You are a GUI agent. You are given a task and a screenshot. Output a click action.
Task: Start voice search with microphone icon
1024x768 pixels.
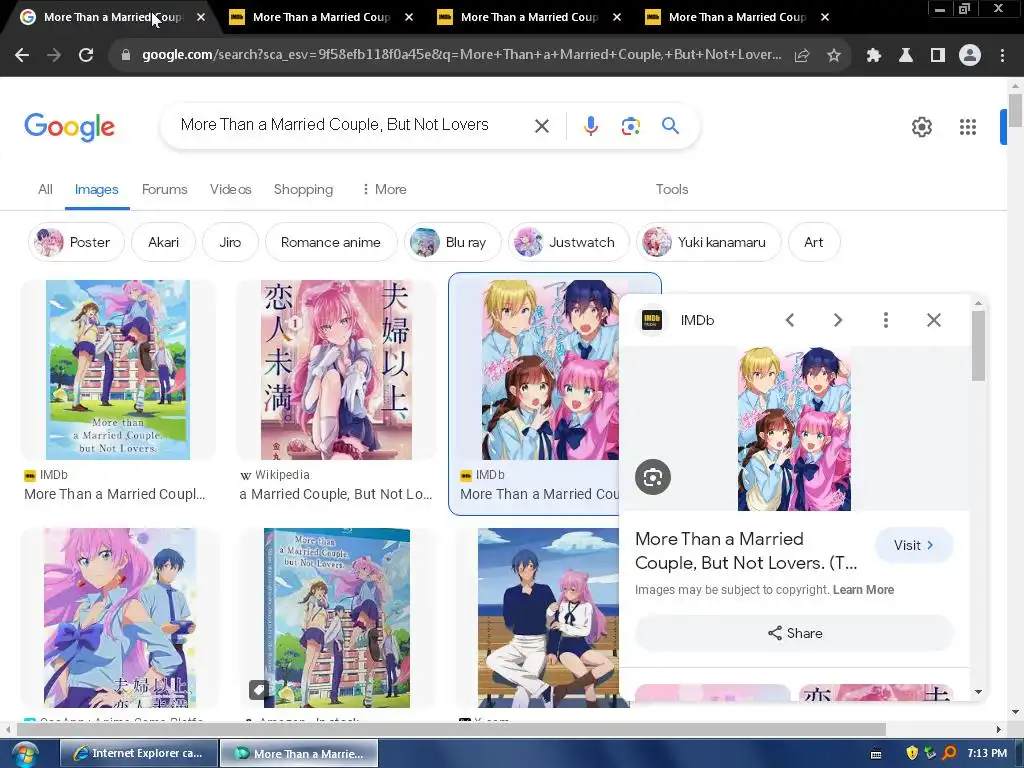point(590,126)
